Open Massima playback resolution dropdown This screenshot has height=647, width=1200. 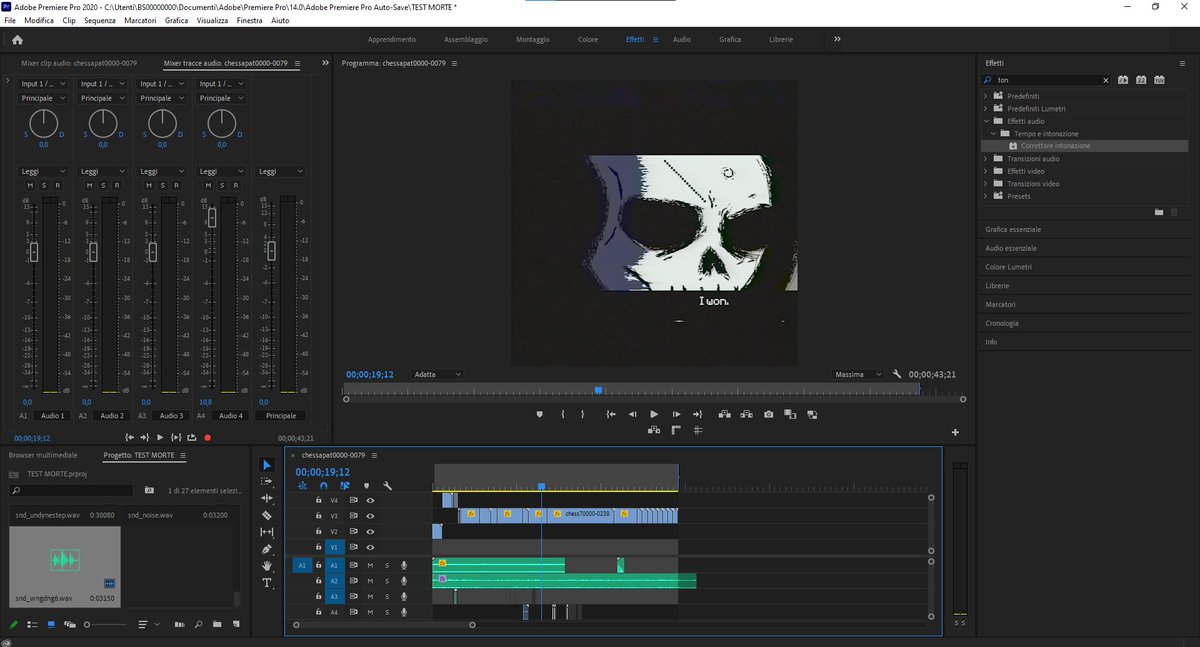(x=858, y=374)
